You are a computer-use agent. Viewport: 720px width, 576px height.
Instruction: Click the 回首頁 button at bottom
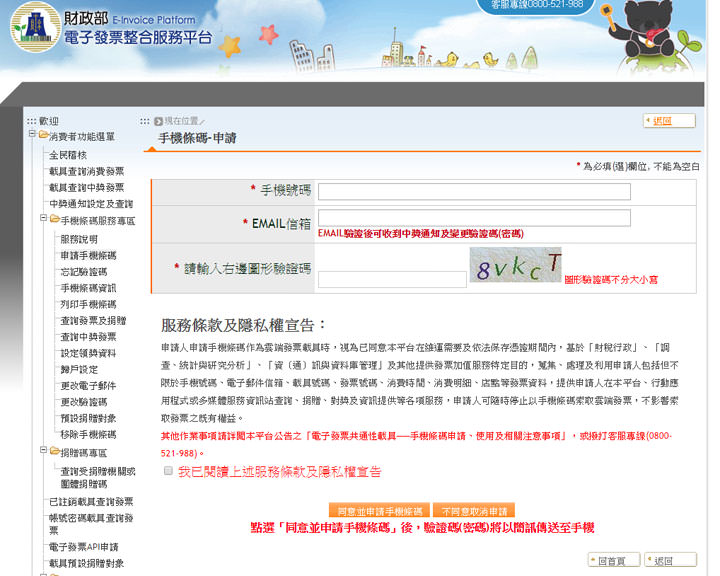[612, 560]
